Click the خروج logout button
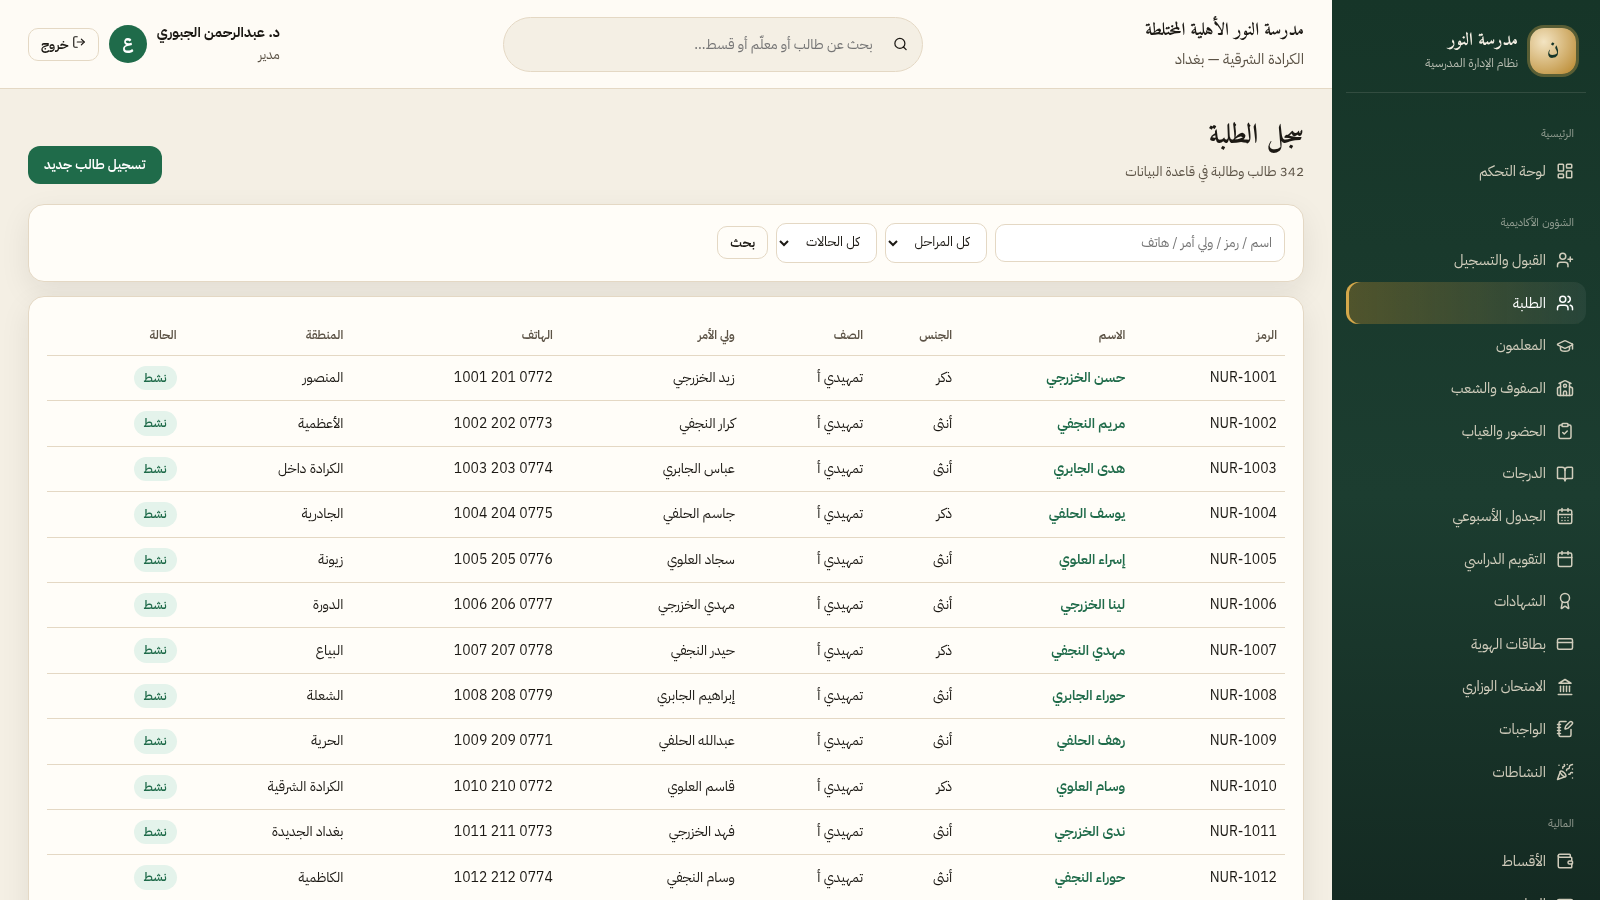The height and width of the screenshot is (900, 1600). pyautogui.click(x=63, y=44)
